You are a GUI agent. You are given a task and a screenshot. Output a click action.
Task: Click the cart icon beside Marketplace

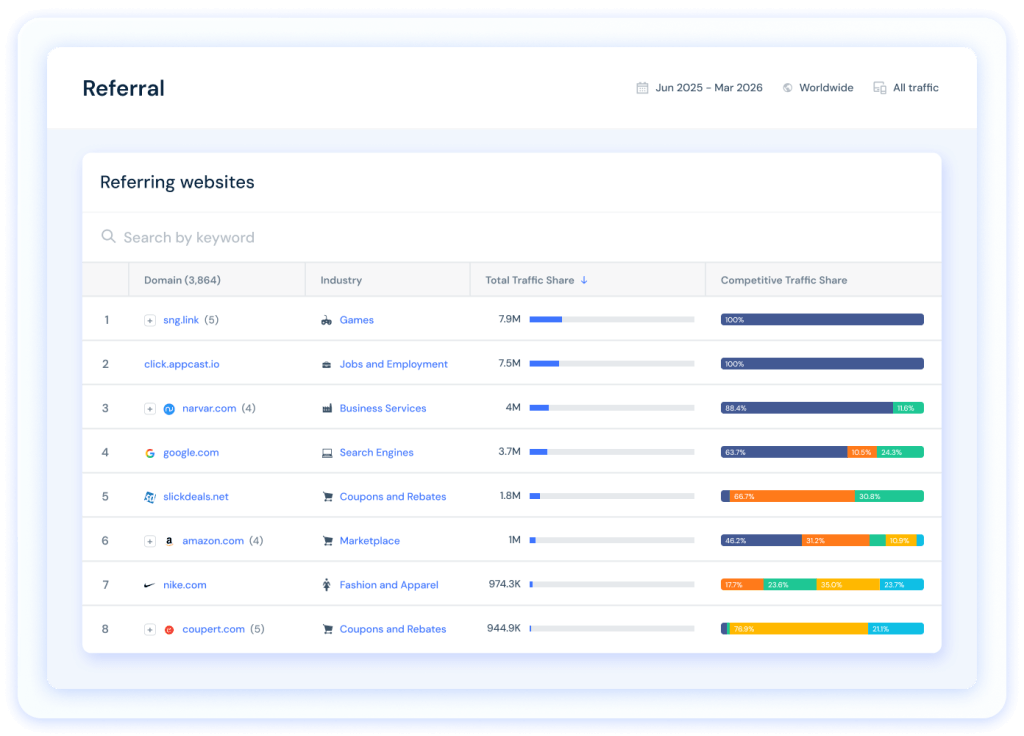point(328,541)
